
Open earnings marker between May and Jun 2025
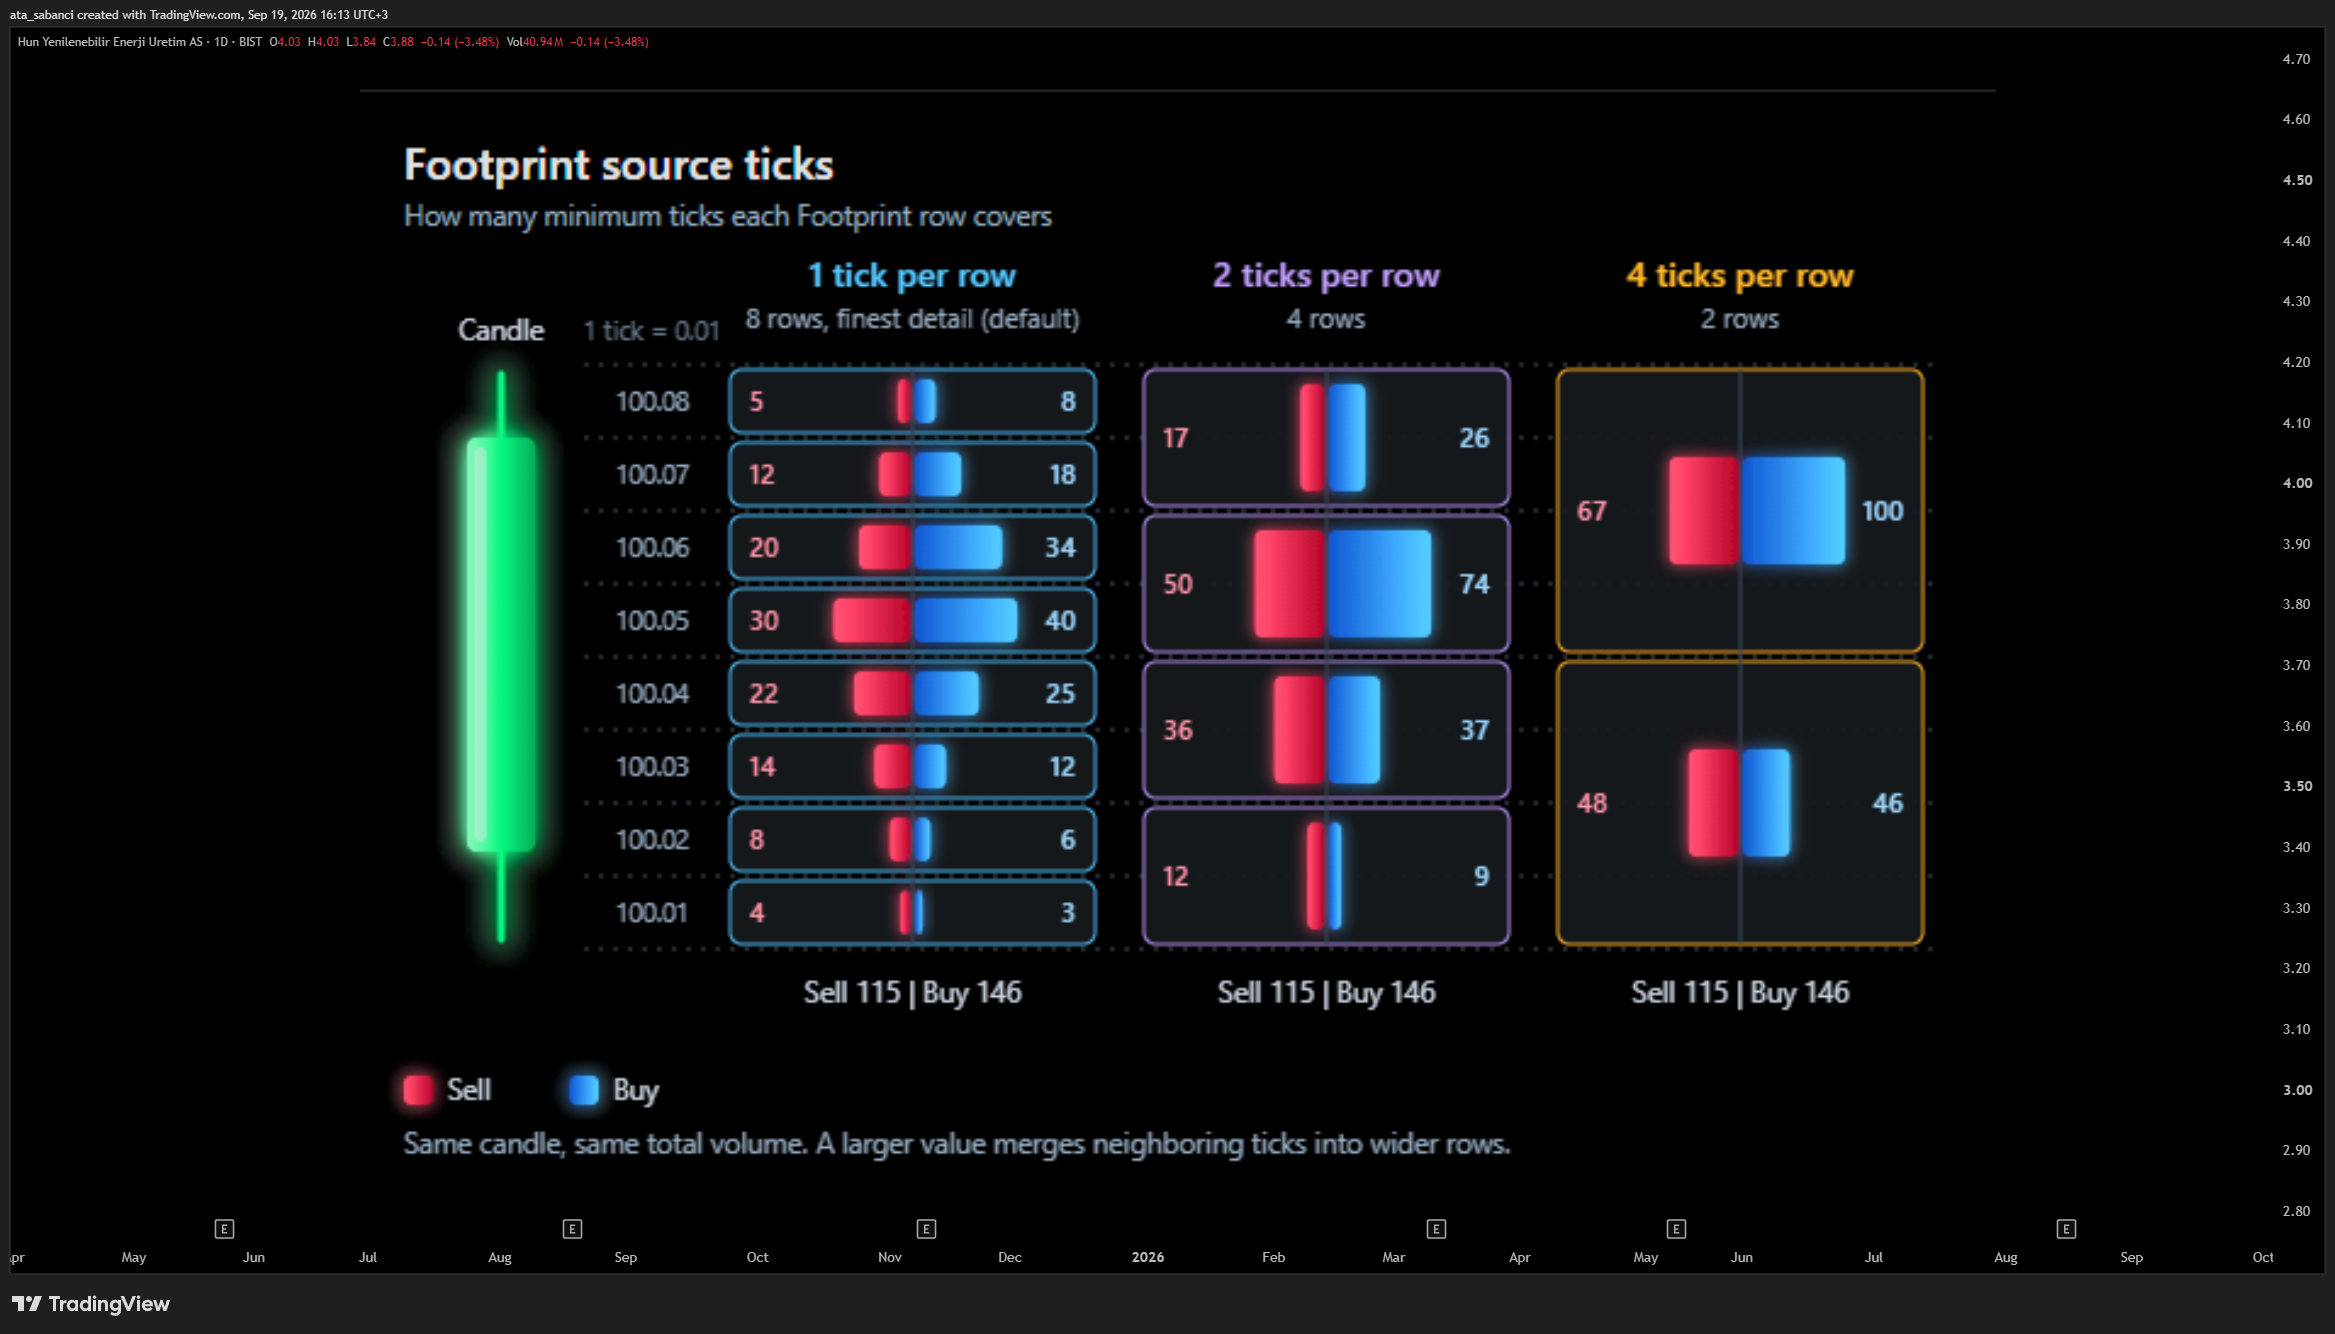pos(224,1228)
